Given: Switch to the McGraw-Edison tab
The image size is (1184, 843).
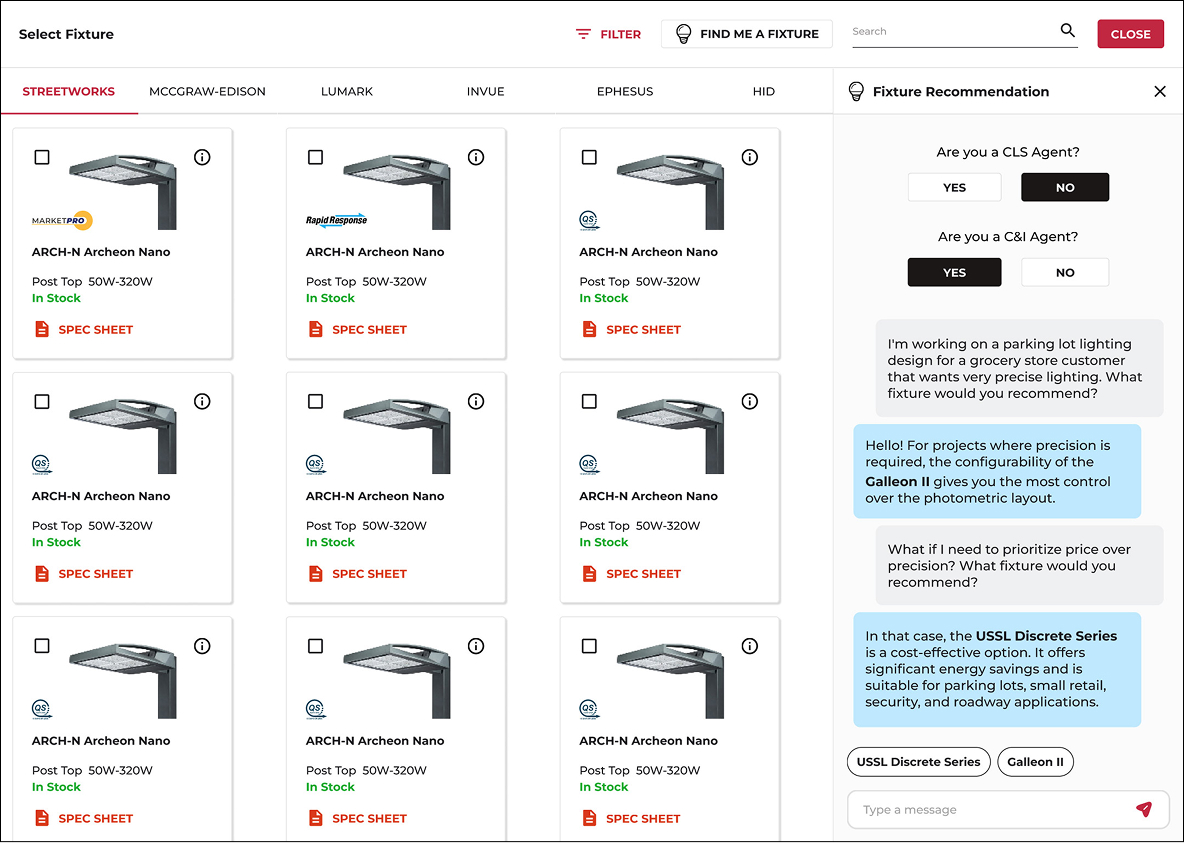Looking at the screenshot, I should pyautogui.click(x=207, y=91).
